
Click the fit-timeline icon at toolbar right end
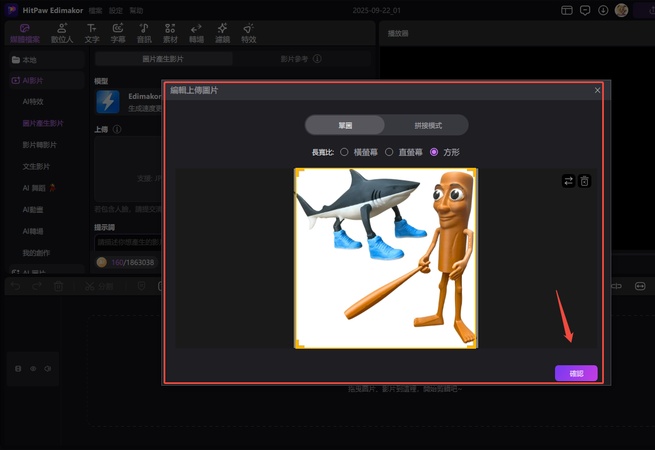[x=640, y=286]
